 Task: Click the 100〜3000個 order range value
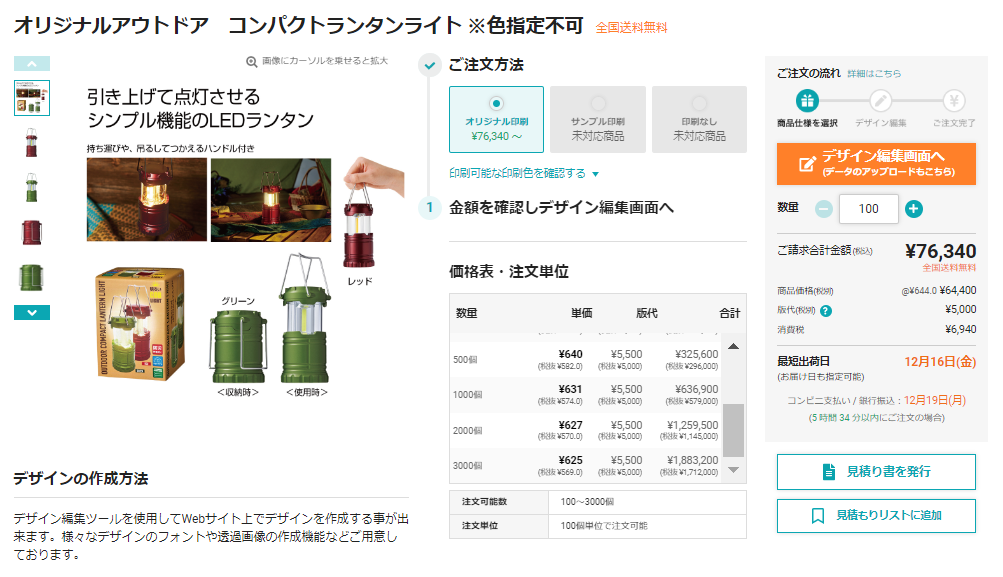click(x=587, y=502)
